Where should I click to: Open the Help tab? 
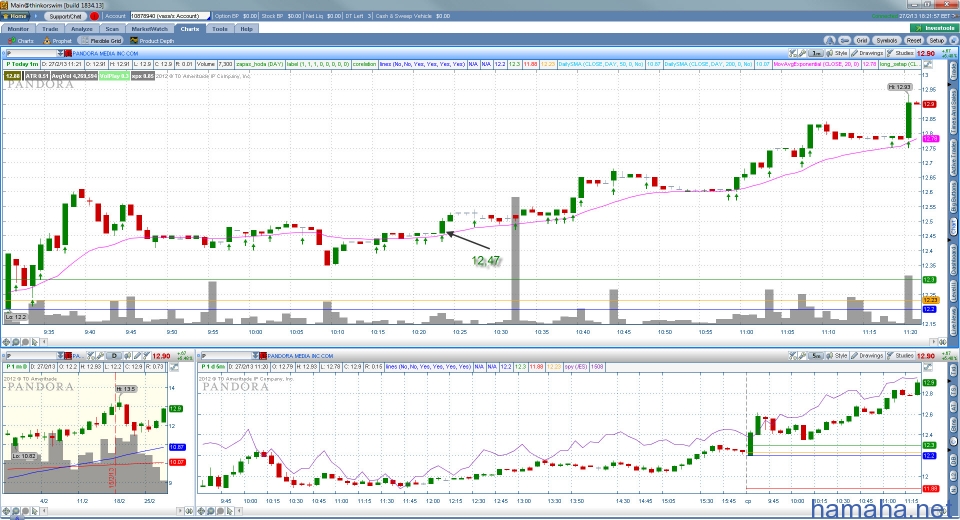[x=246, y=29]
